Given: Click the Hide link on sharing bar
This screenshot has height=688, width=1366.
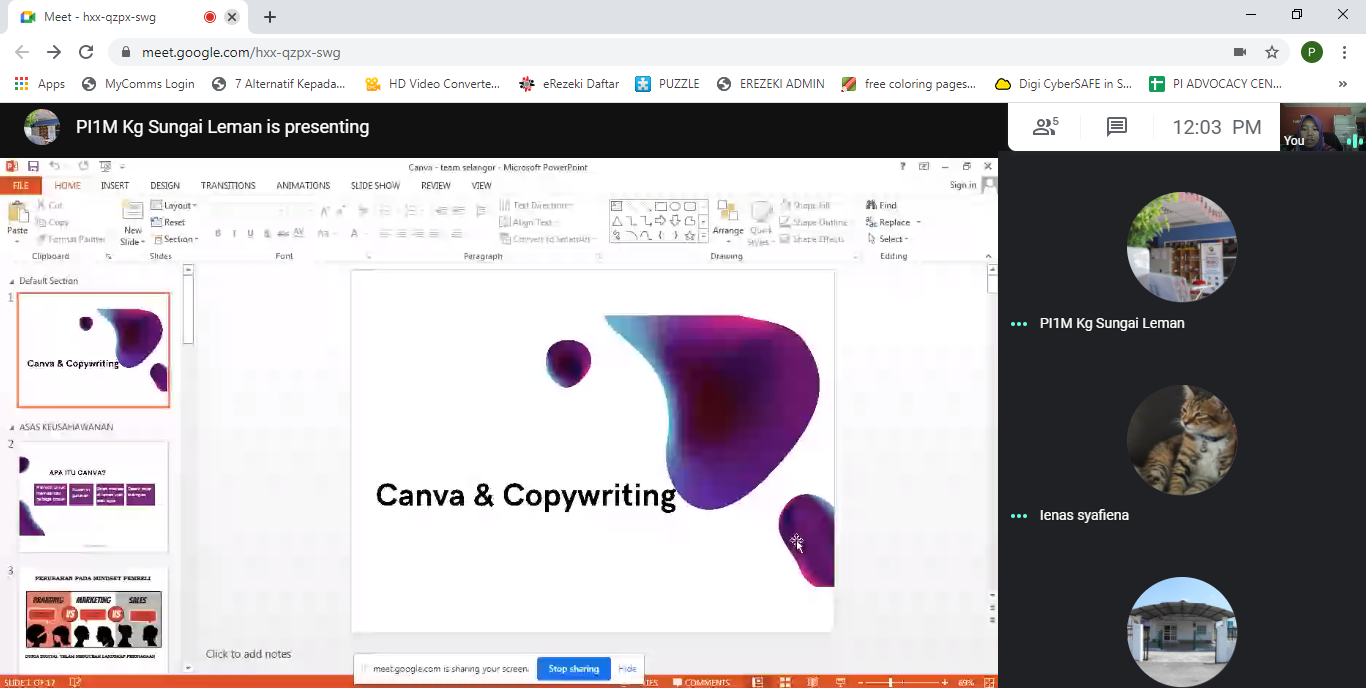Looking at the screenshot, I should (627, 669).
